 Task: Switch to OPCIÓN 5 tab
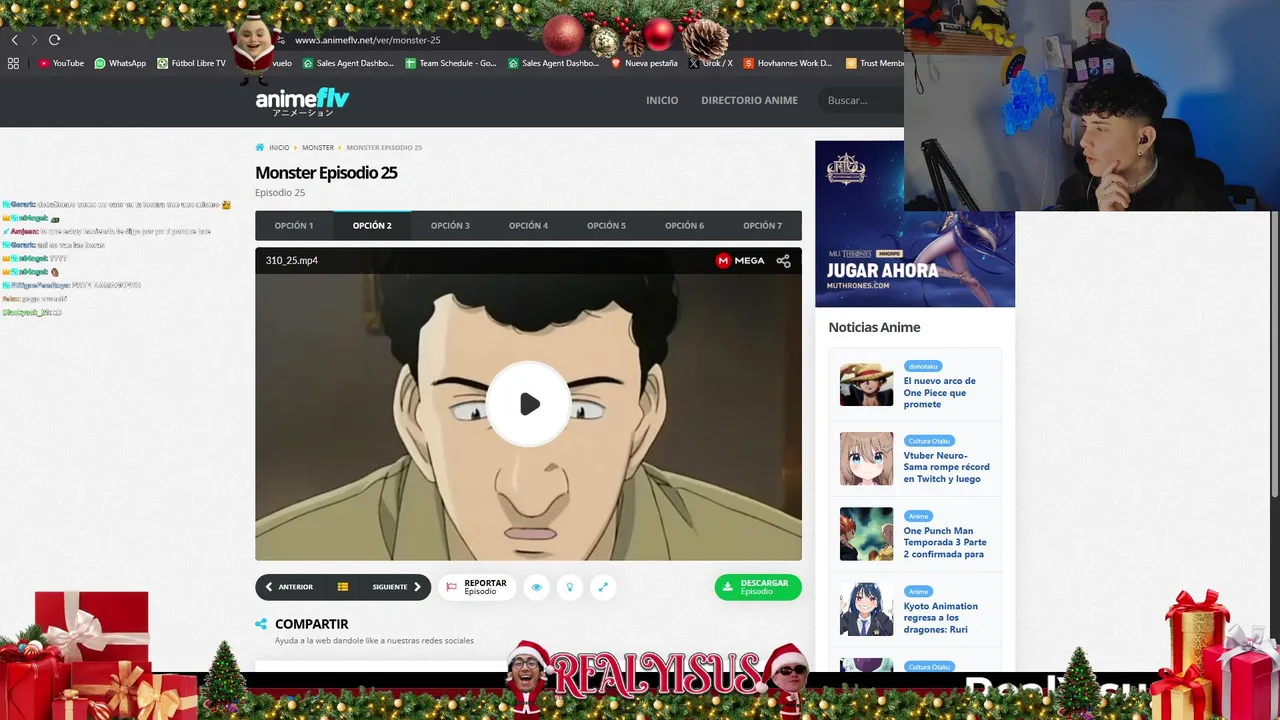tap(606, 226)
